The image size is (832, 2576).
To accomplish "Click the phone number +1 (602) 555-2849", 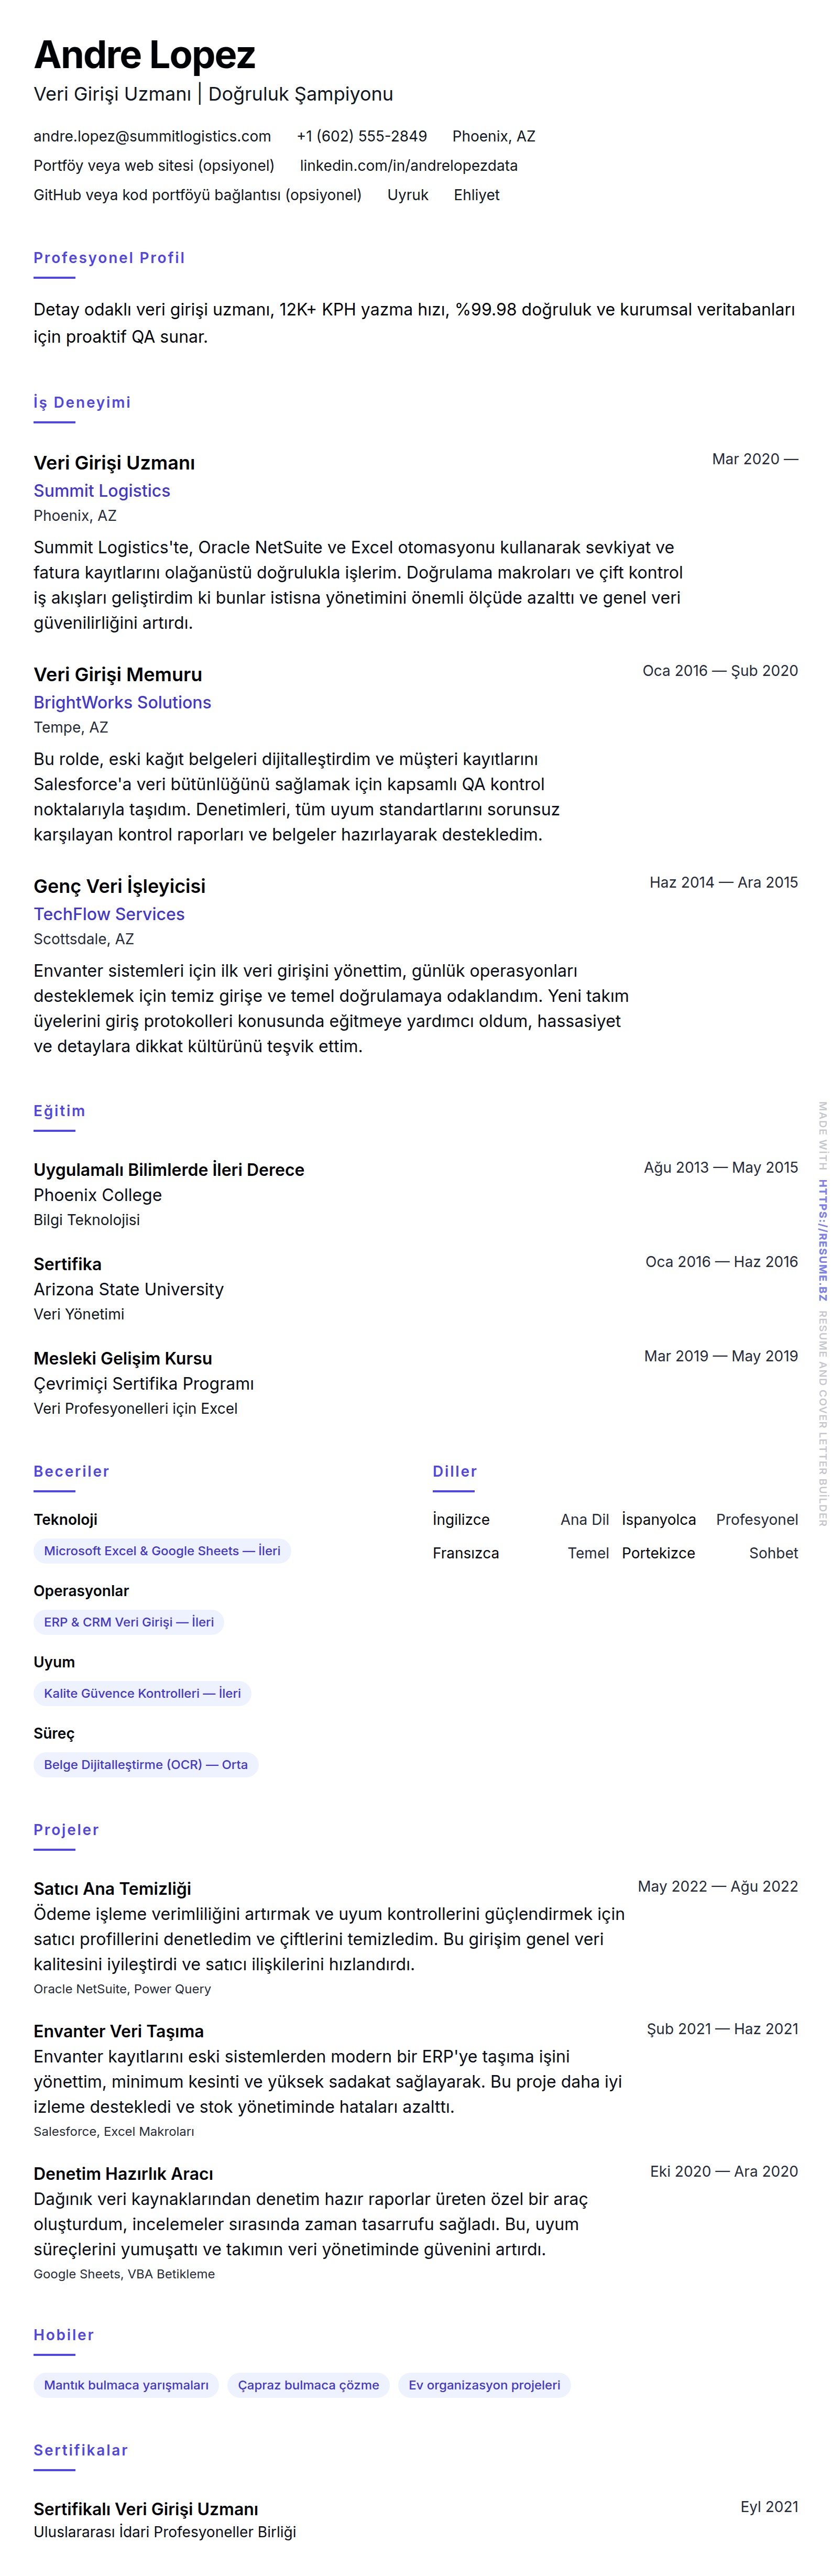I will (361, 136).
